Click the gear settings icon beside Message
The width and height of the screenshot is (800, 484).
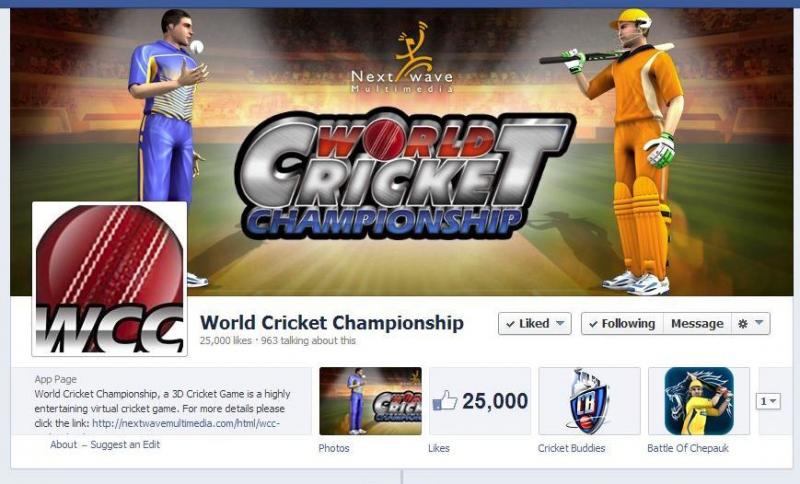(743, 323)
